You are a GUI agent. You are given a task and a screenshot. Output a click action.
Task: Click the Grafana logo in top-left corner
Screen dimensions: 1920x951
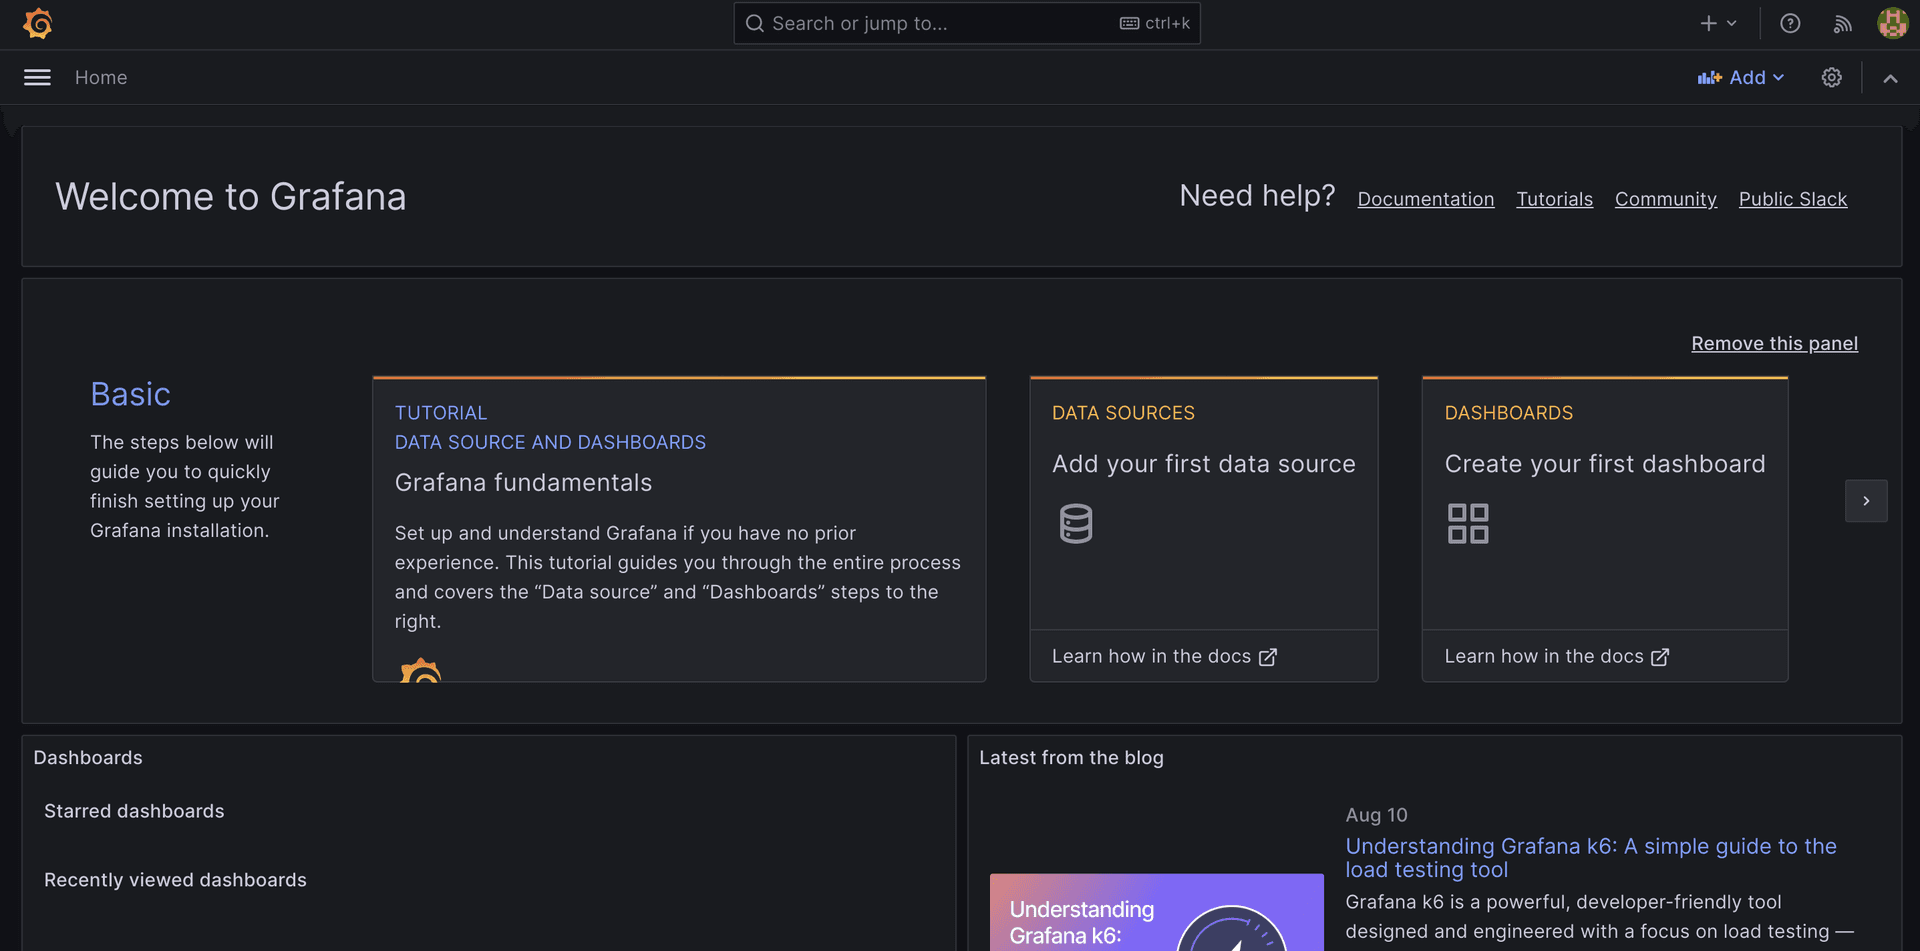click(38, 24)
